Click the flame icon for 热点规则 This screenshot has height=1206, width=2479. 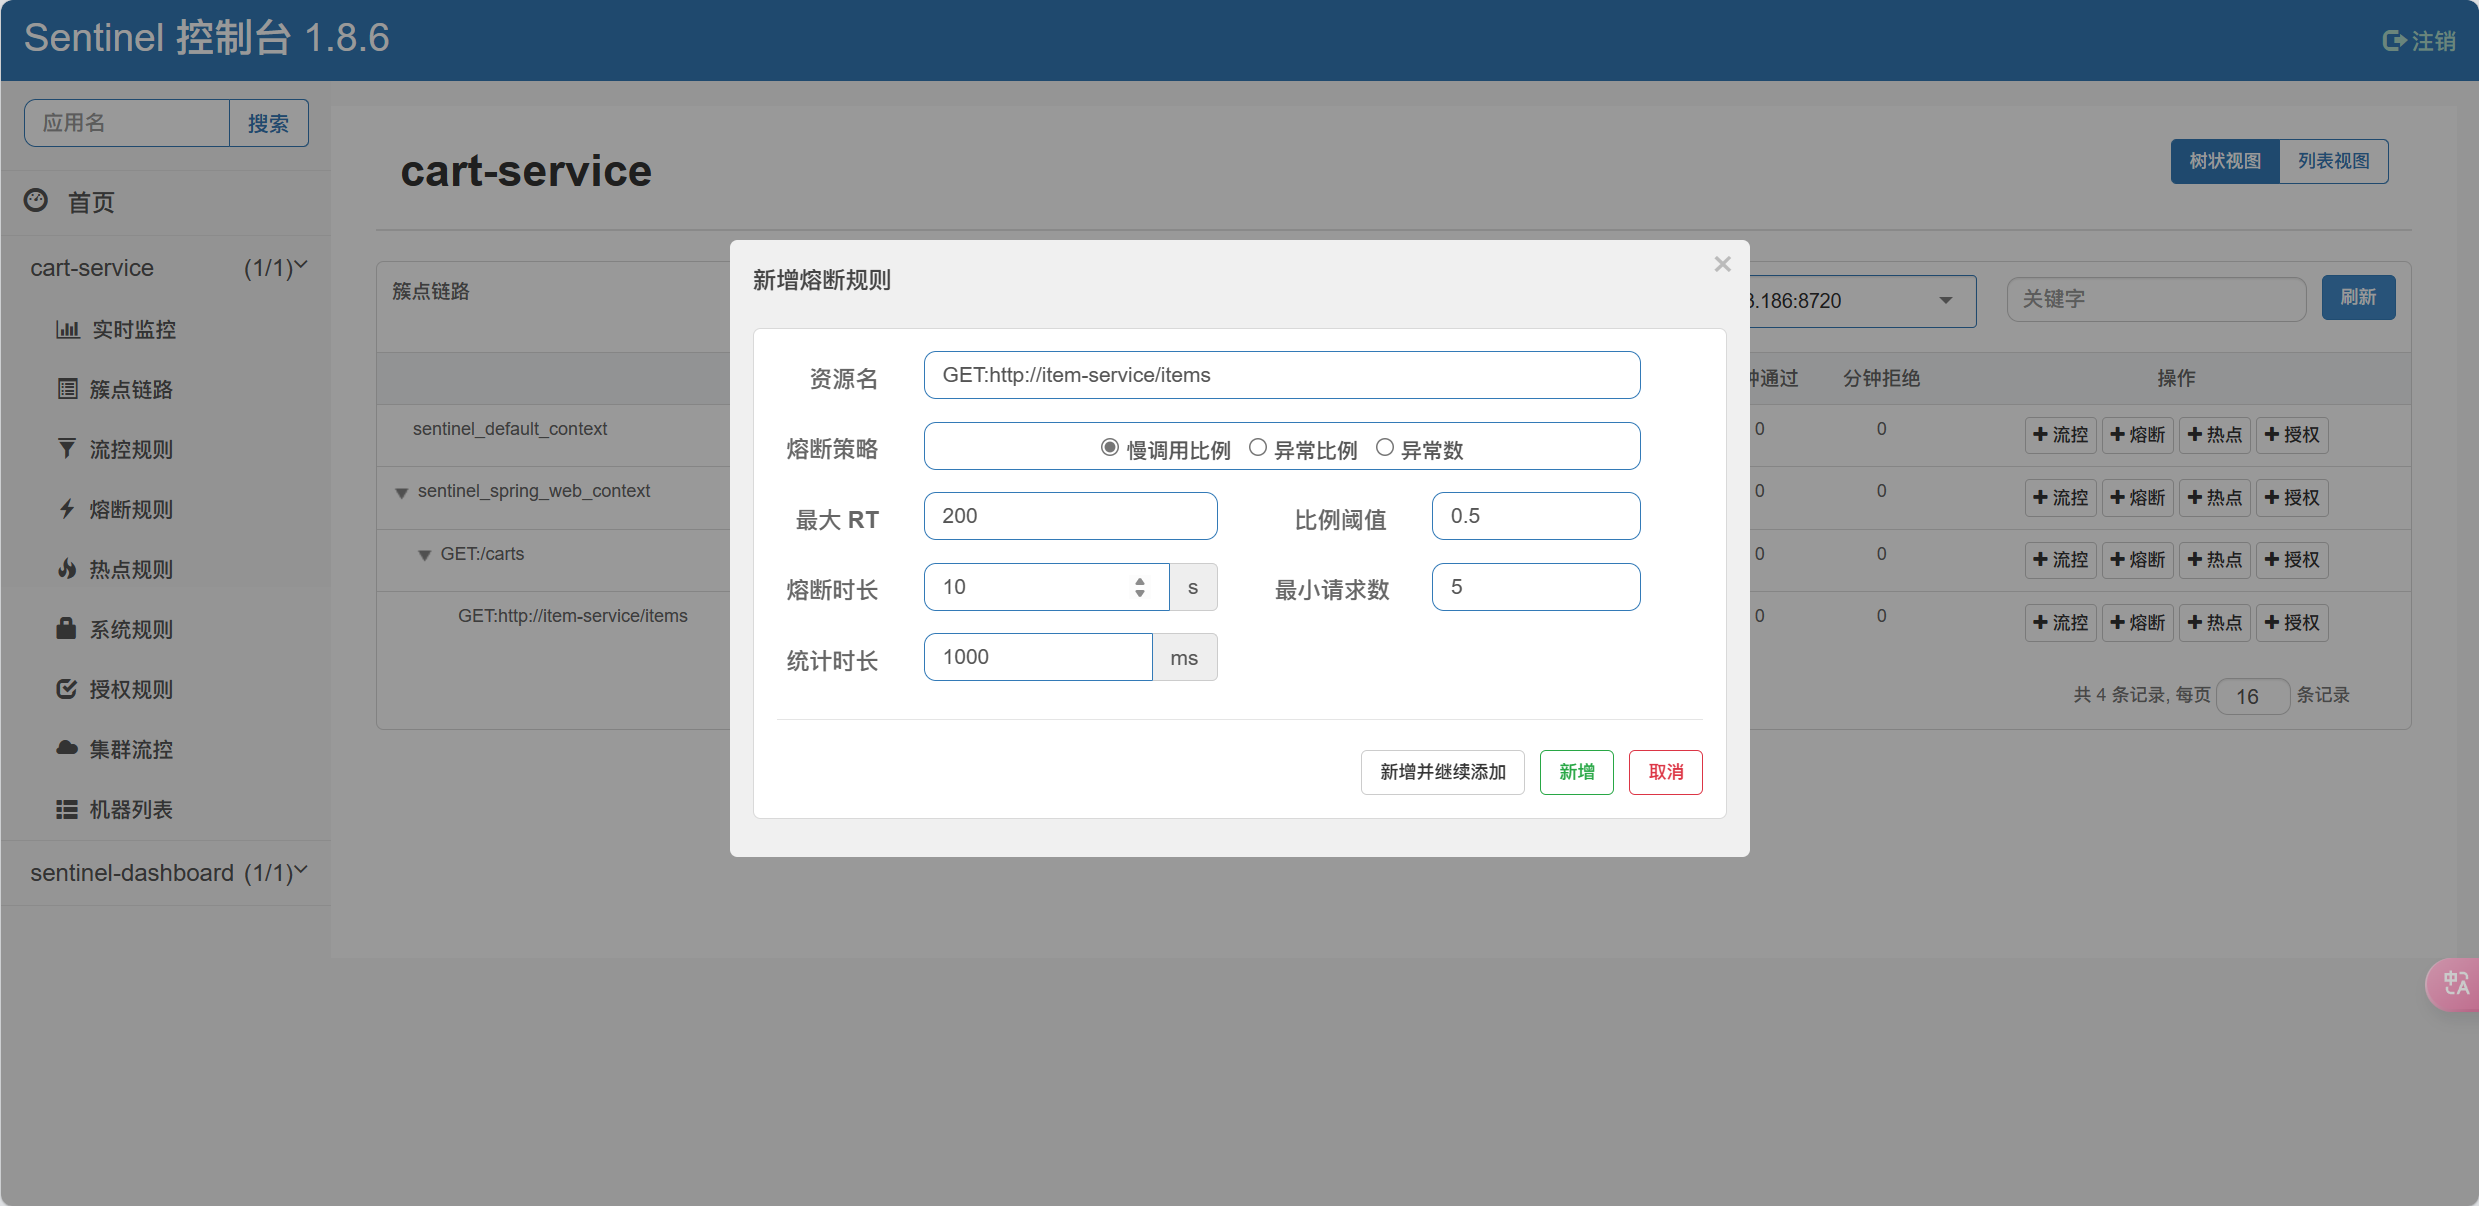pos(67,569)
